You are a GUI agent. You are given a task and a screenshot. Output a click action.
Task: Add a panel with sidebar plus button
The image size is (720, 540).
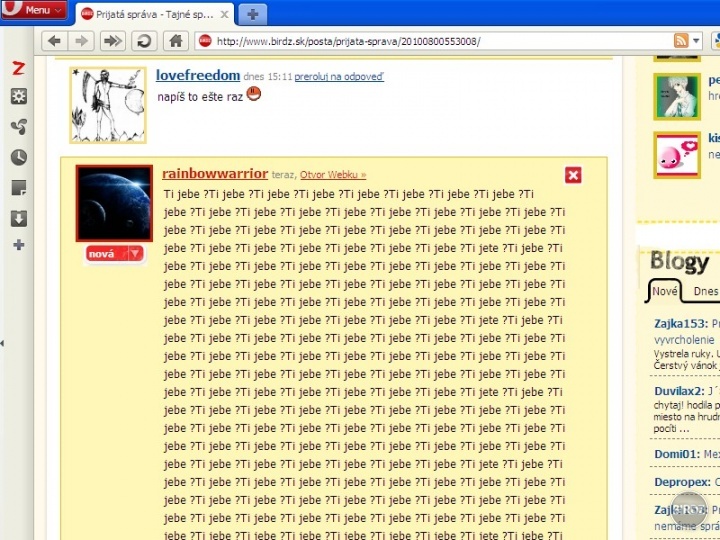18,245
